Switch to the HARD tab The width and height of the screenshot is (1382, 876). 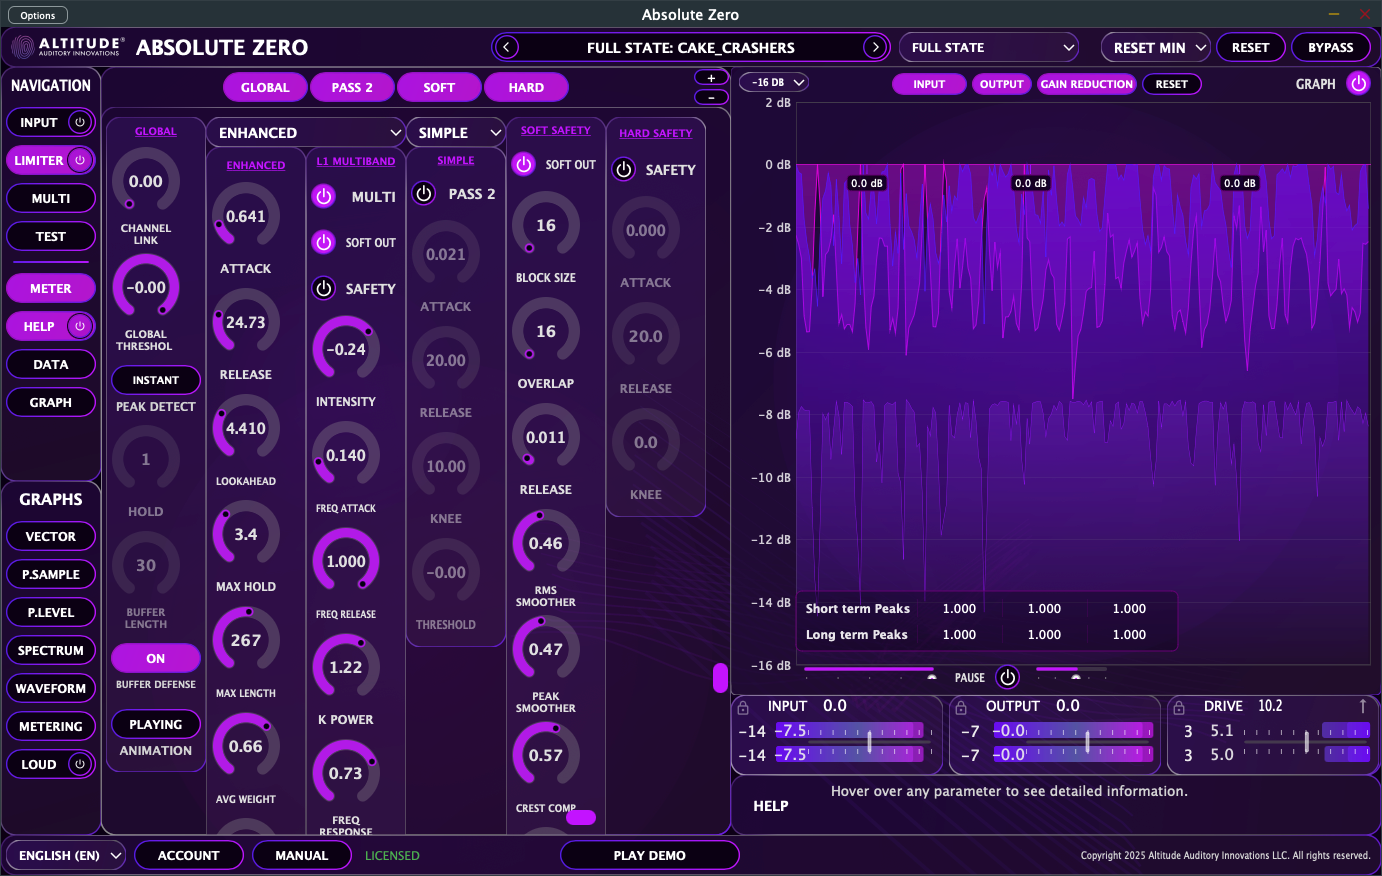tap(527, 87)
